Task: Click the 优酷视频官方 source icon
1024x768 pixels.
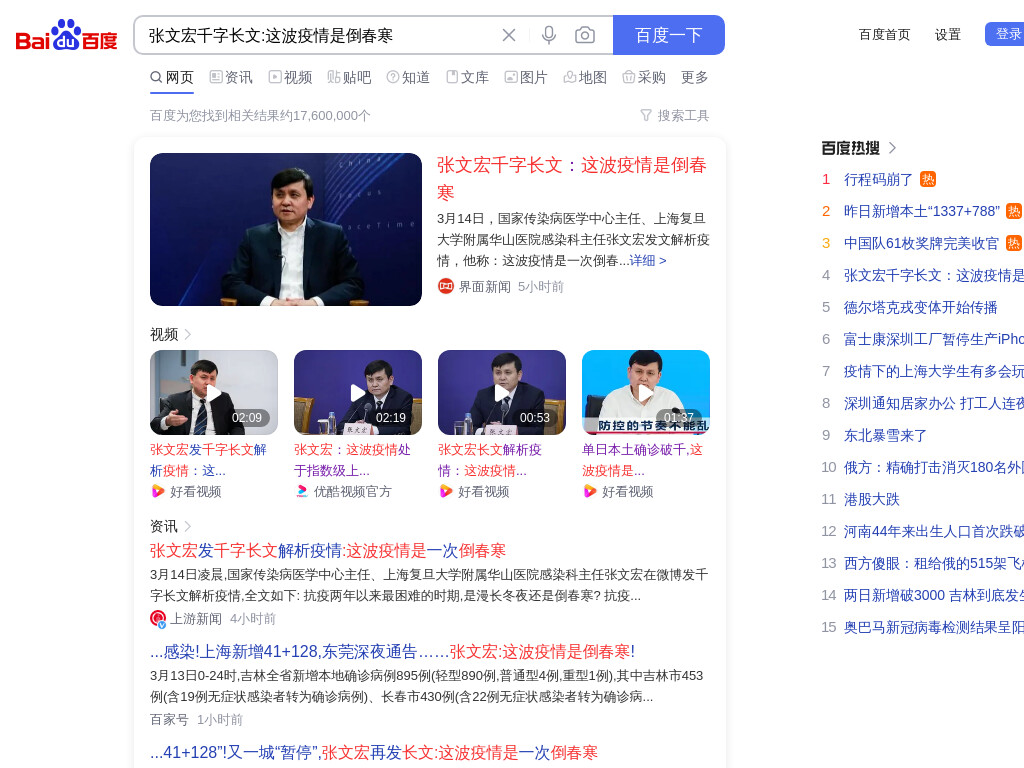Action: [302, 491]
